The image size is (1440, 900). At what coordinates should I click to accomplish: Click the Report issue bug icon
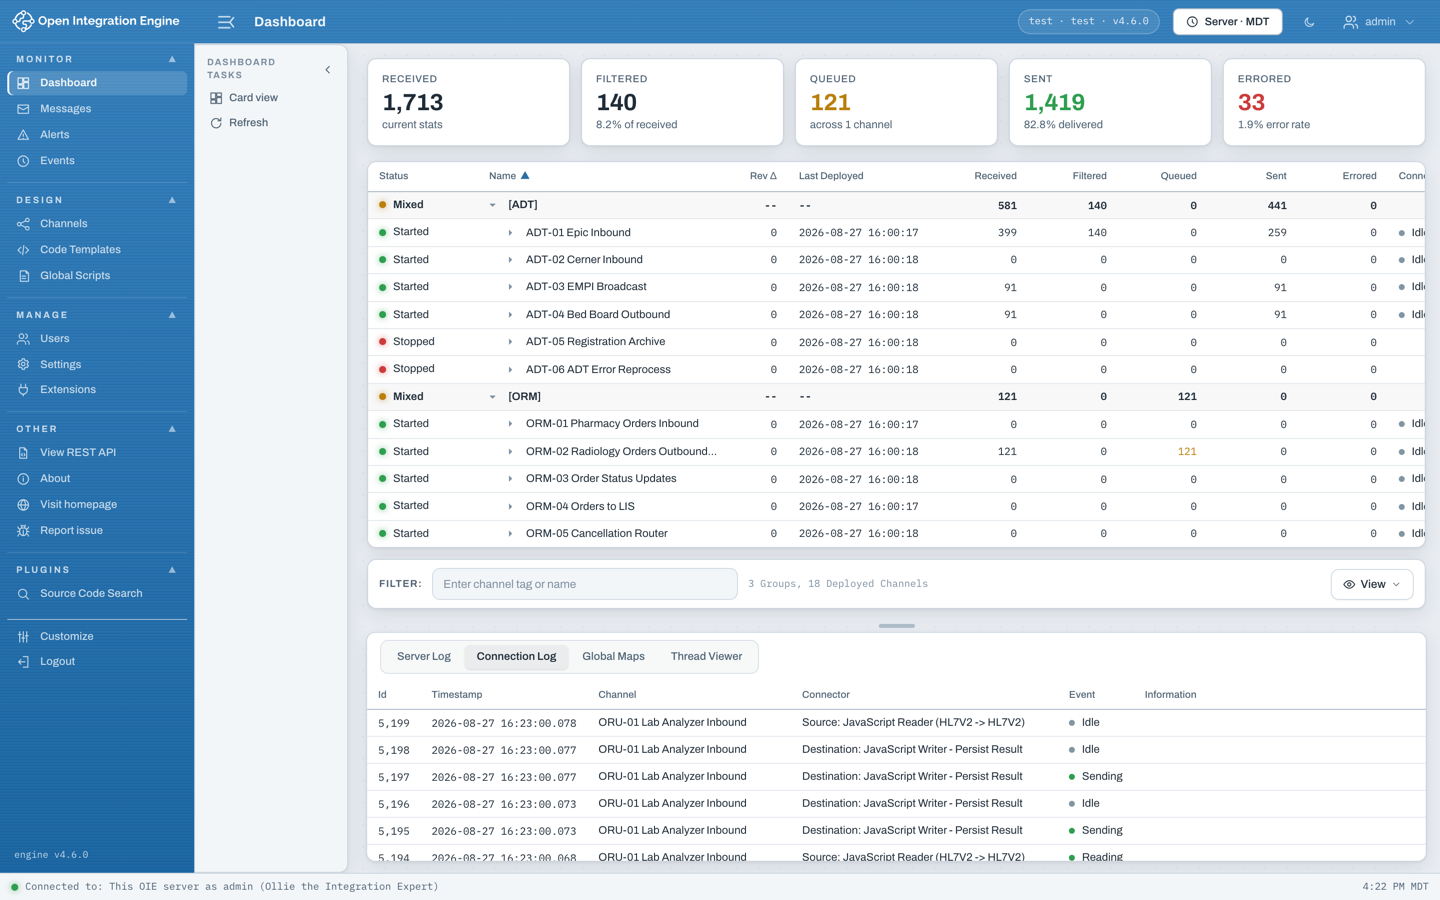(23, 531)
